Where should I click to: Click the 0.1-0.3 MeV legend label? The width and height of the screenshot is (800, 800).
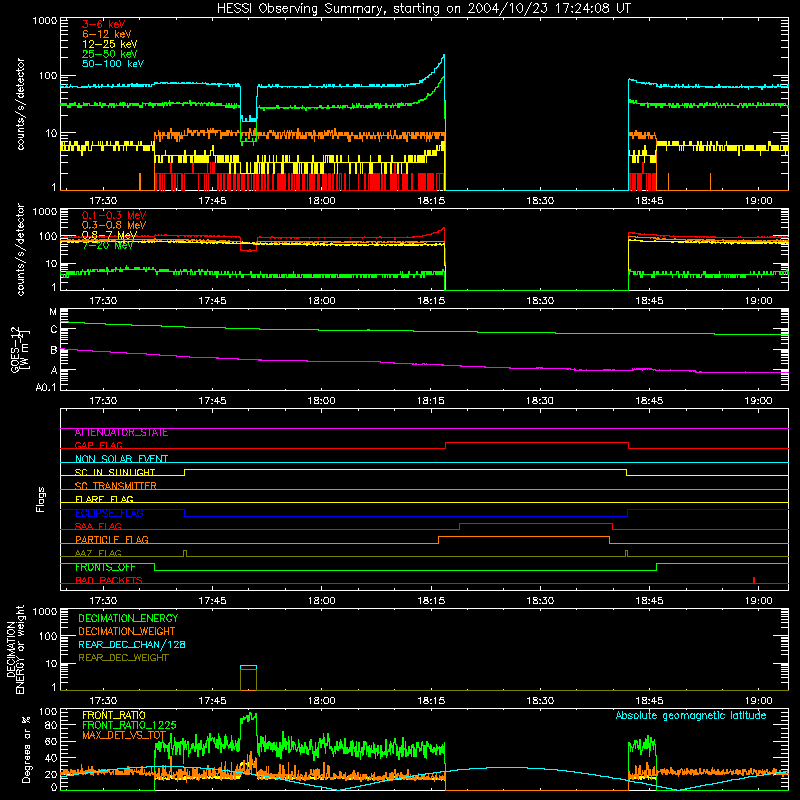(114, 215)
